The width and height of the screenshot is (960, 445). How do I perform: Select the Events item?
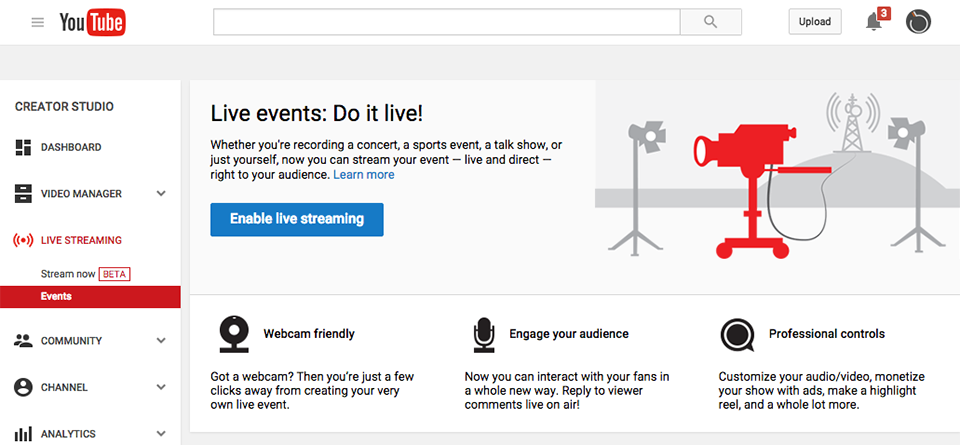click(90, 296)
